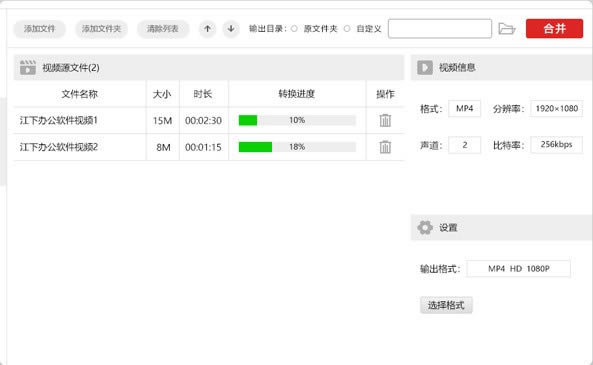Open the output folder browse icon
This screenshot has width=593, height=365.
tap(507, 29)
